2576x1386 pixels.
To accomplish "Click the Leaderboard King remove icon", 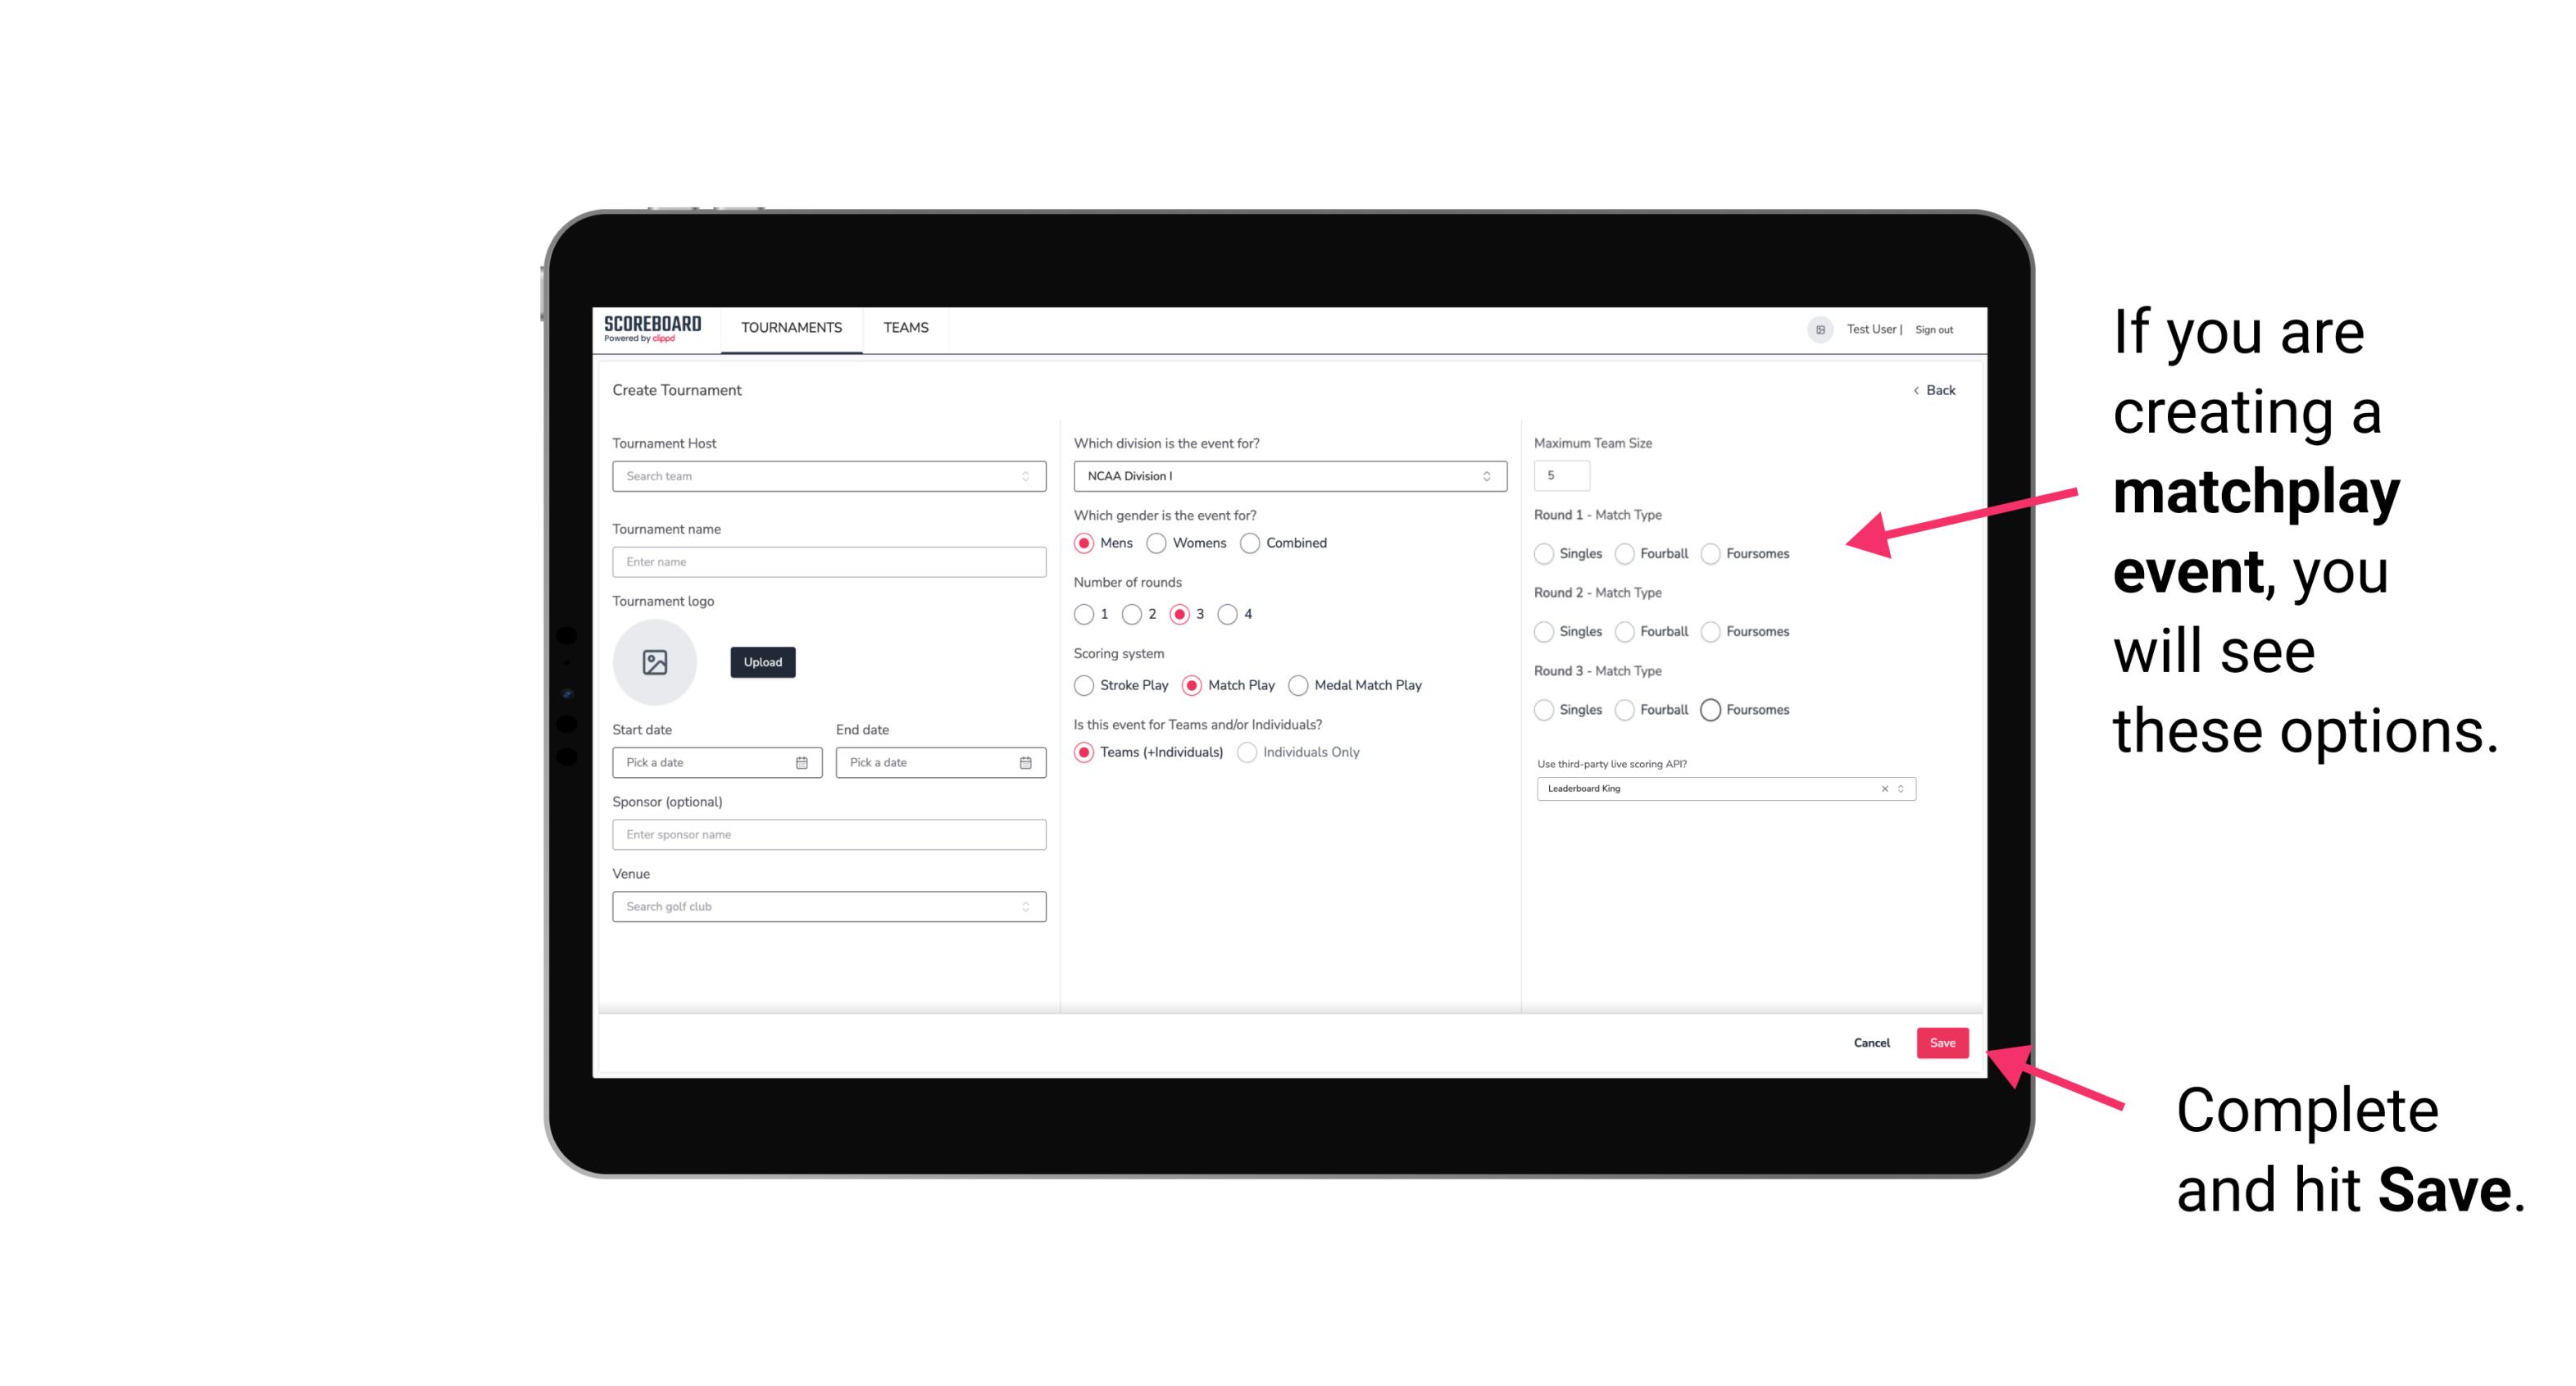I will (x=1883, y=787).
